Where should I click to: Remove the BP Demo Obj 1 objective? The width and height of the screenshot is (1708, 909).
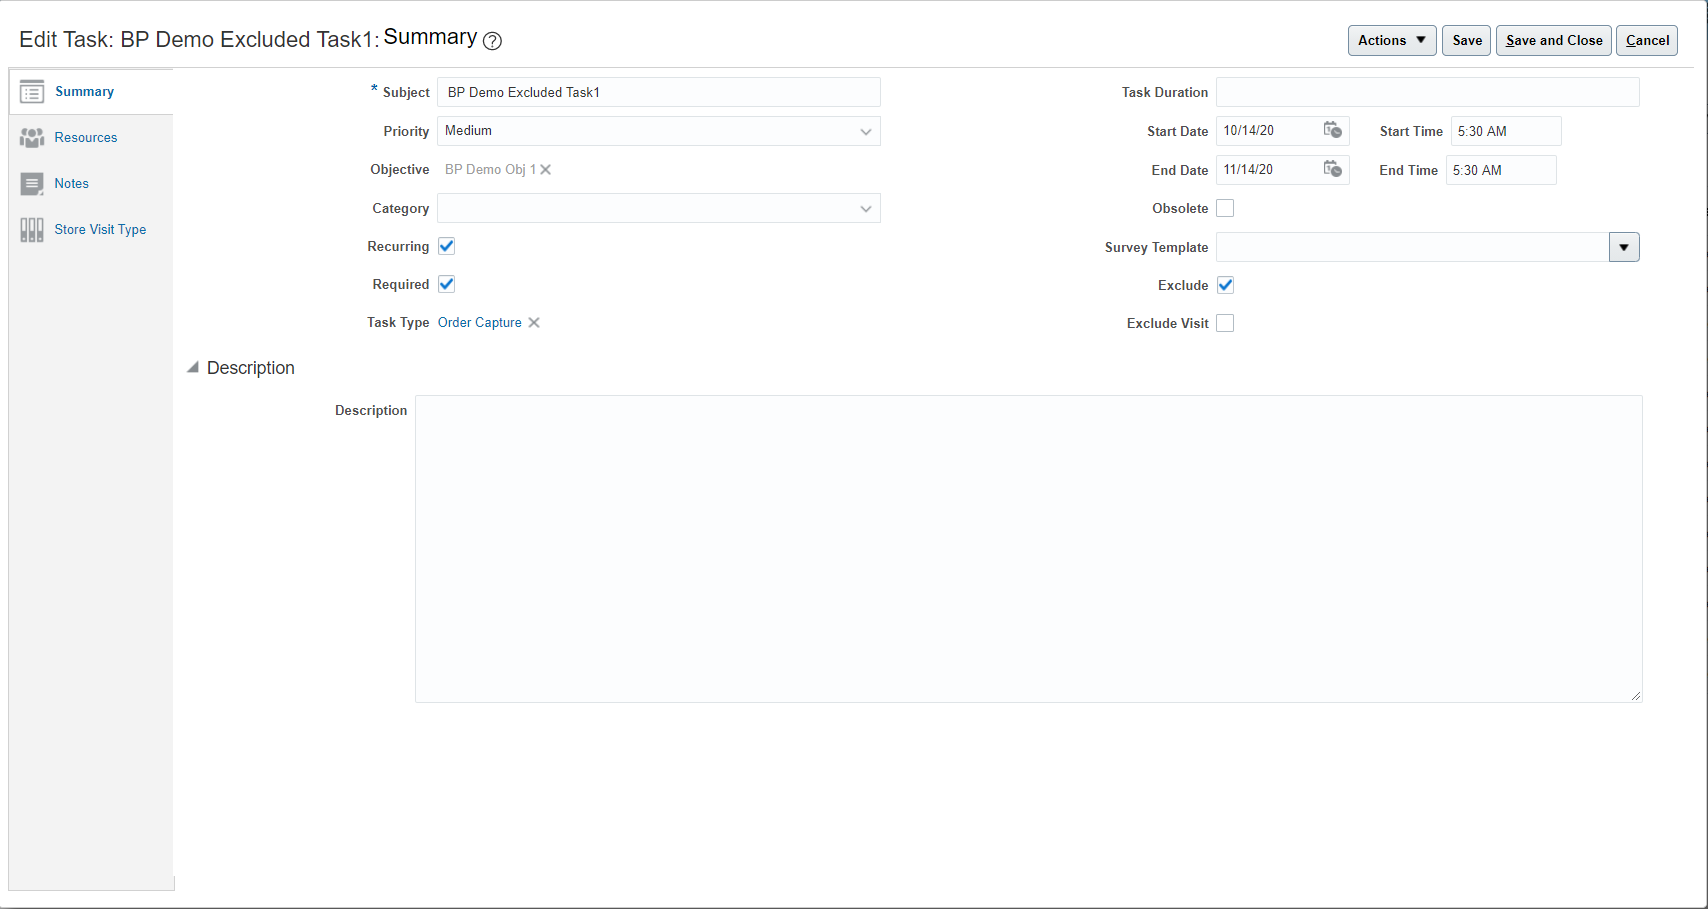tap(546, 170)
